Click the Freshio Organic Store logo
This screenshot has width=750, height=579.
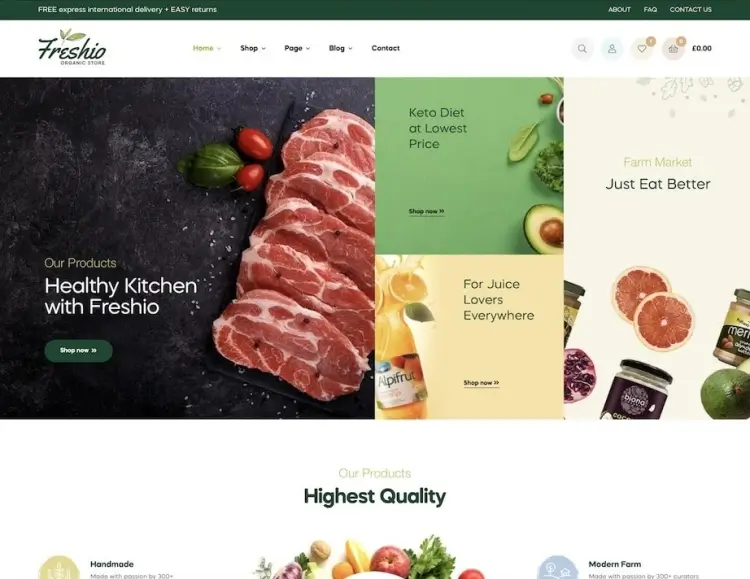pyautogui.click(x=72, y=47)
